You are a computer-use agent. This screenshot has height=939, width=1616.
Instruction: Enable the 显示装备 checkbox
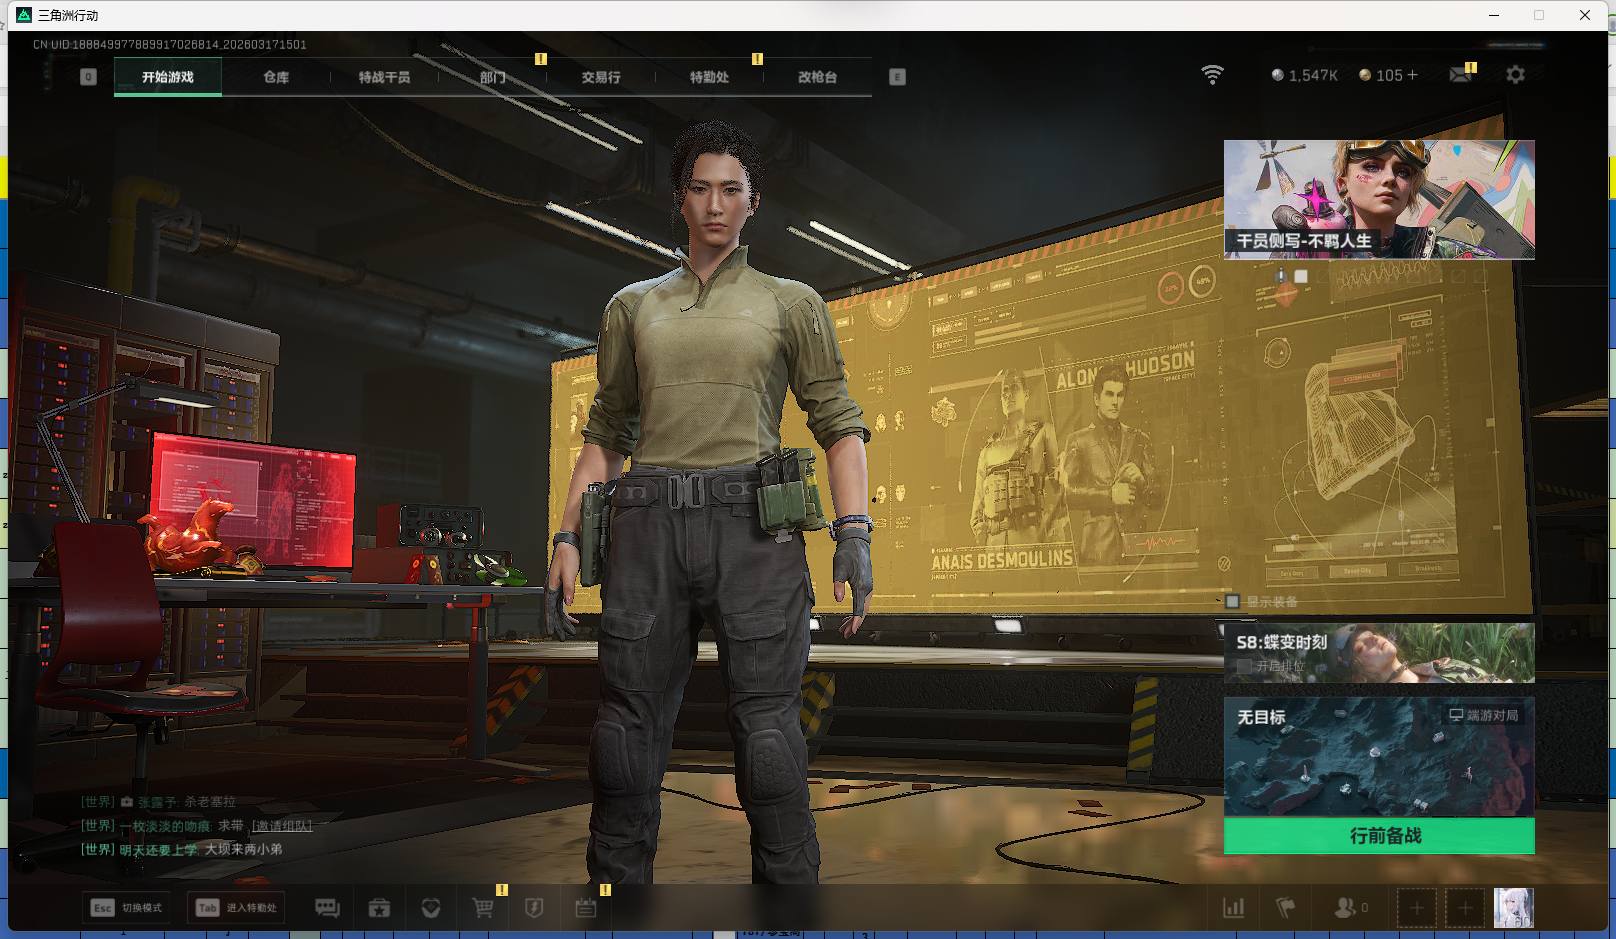pyautogui.click(x=1233, y=601)
